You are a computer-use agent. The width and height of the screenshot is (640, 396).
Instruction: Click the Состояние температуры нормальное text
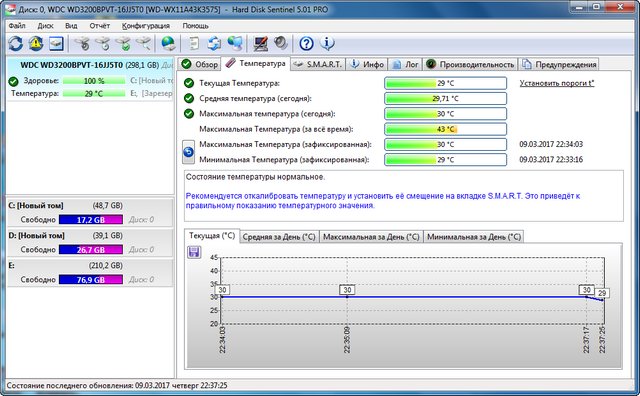coord(256,177)
